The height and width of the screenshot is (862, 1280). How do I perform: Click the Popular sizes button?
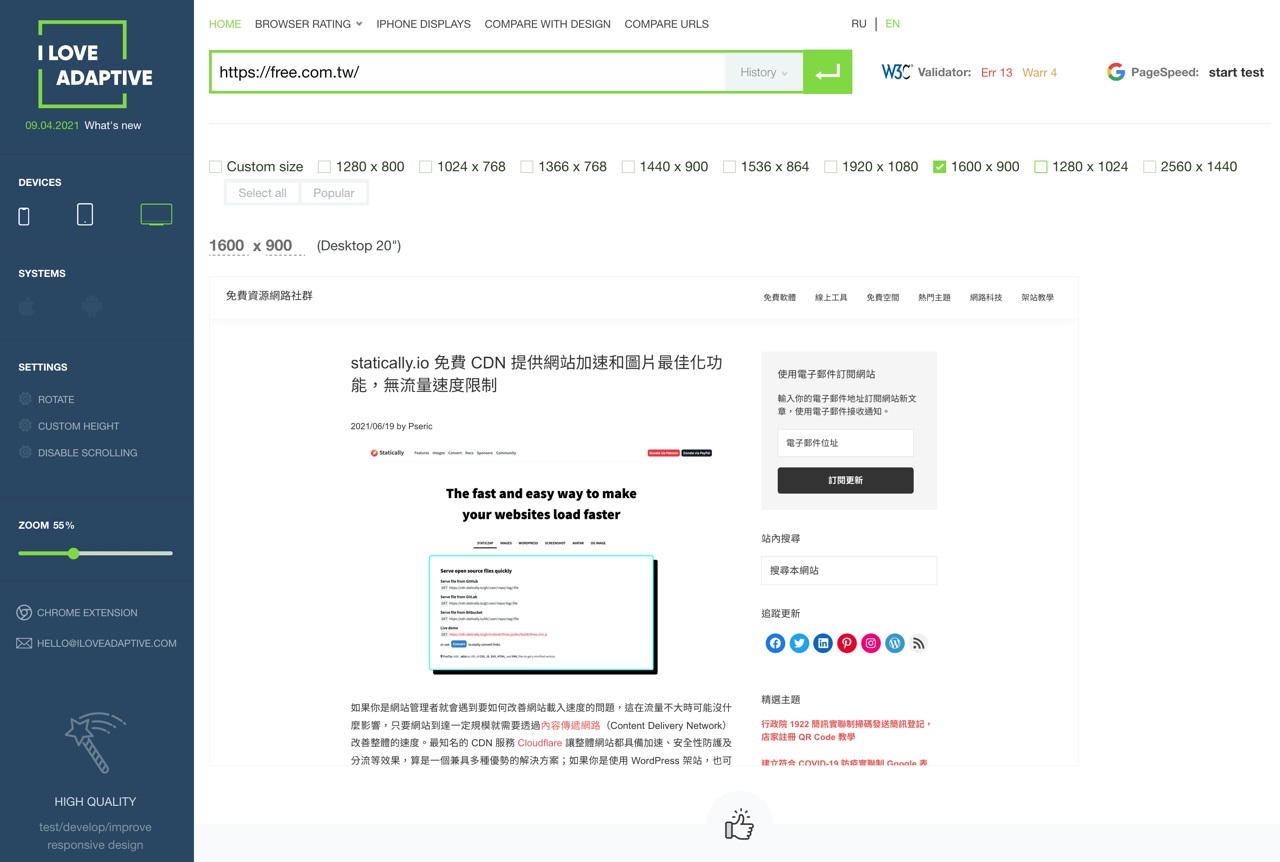334,193
